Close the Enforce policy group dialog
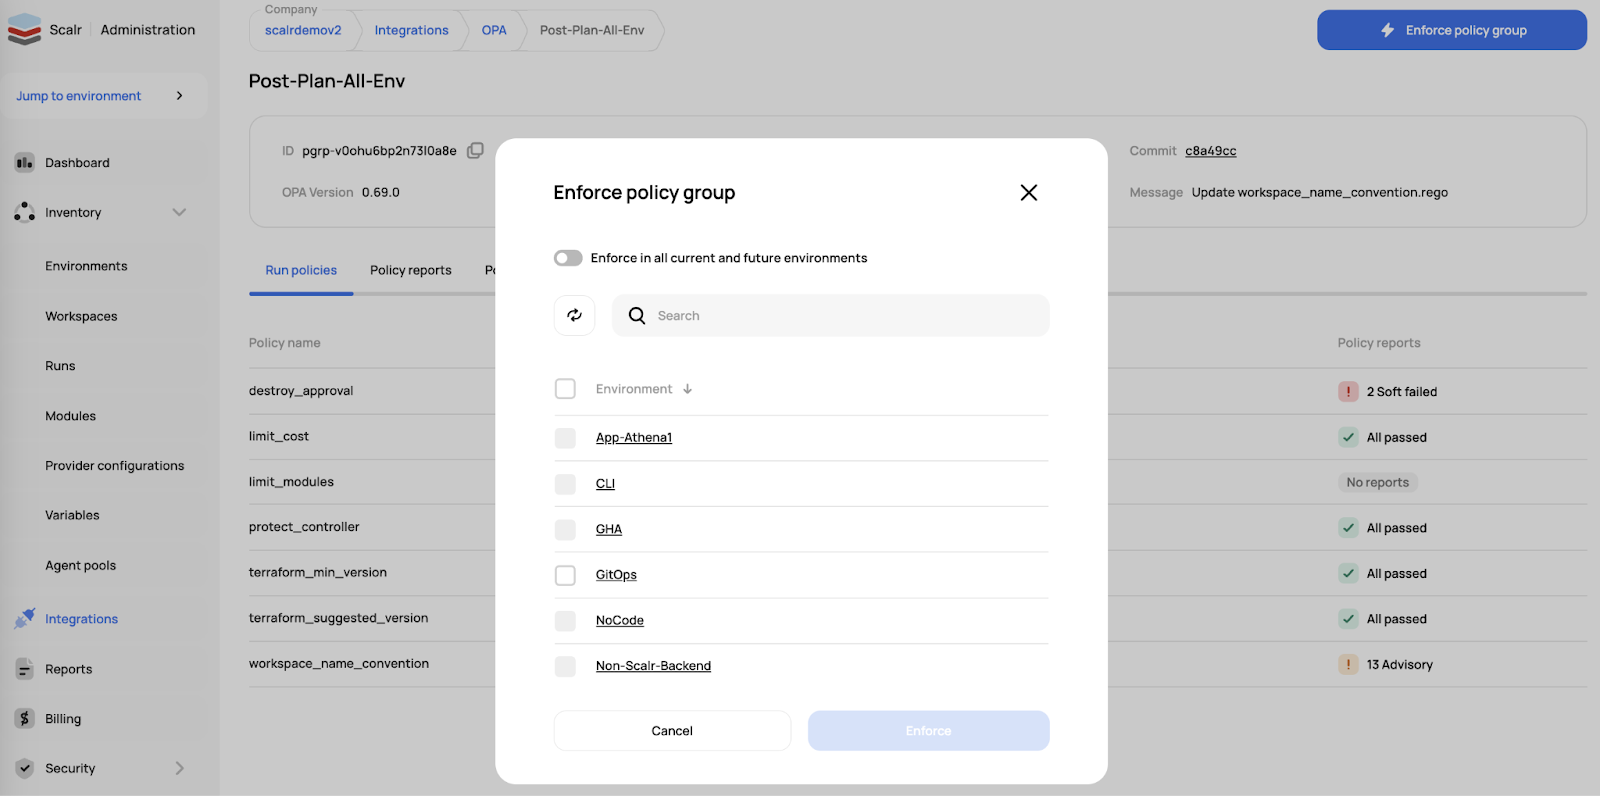The height and width of the screenshot is (796, 1600). [1028, 192]
